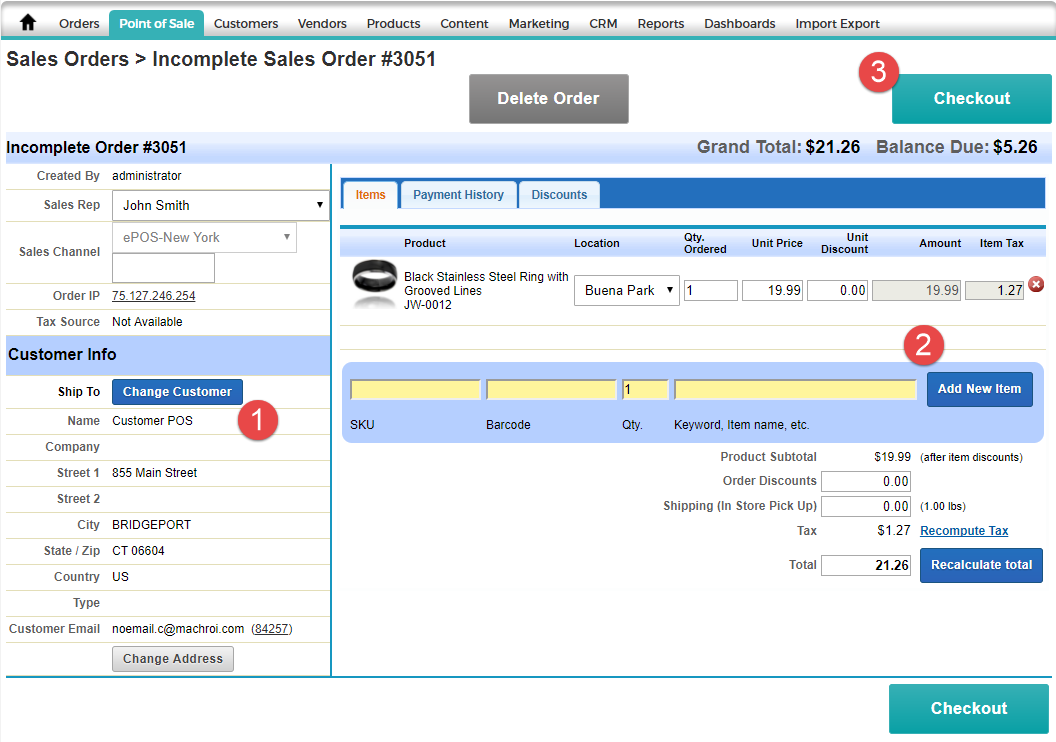Open the ring product thumbnail

[x=374, y=283]
